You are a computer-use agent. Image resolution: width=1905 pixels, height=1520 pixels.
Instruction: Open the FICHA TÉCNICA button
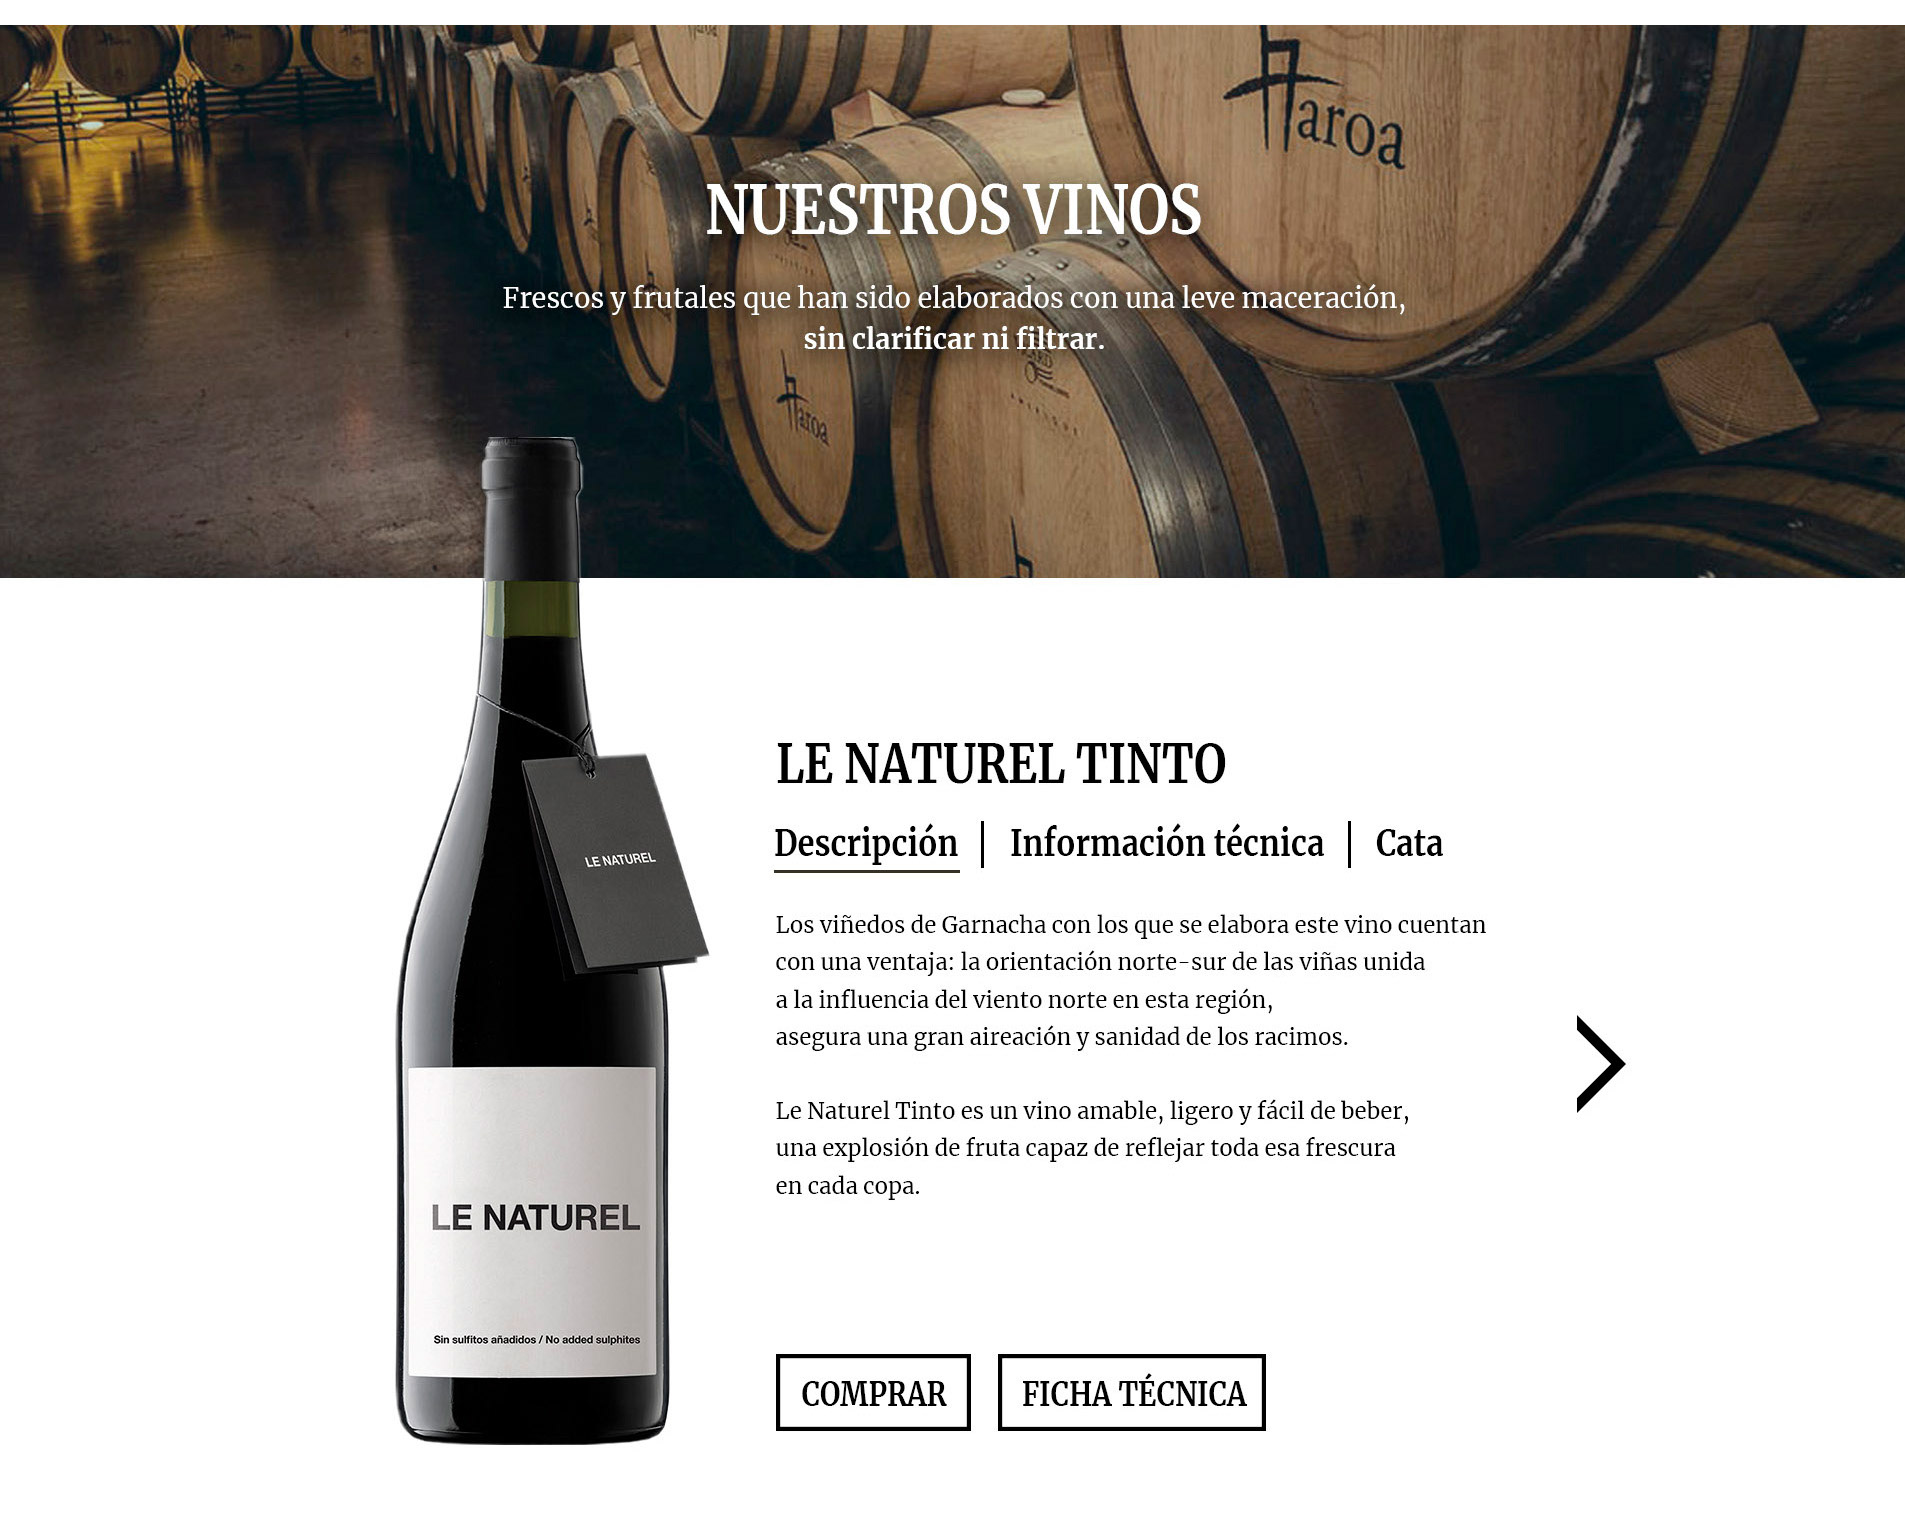[x=1132, y=1392]
